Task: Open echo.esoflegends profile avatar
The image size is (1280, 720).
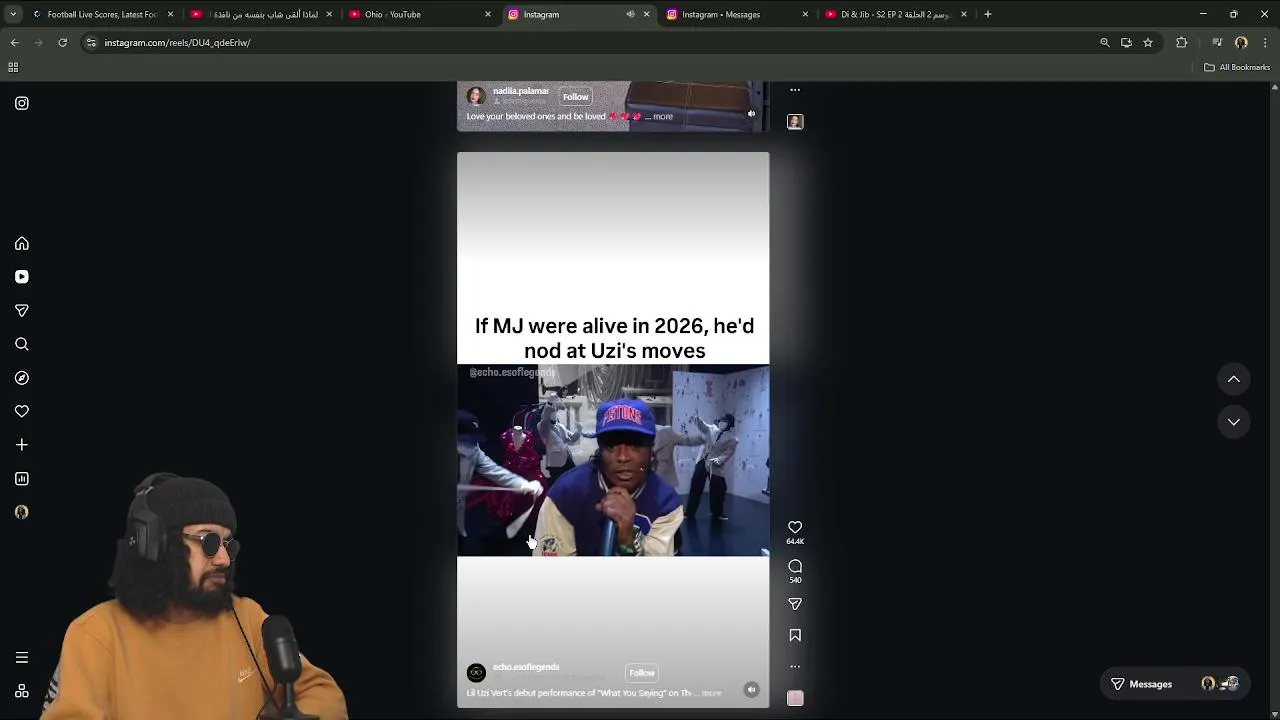Action: pyautogui.click(x=476, y=673)
